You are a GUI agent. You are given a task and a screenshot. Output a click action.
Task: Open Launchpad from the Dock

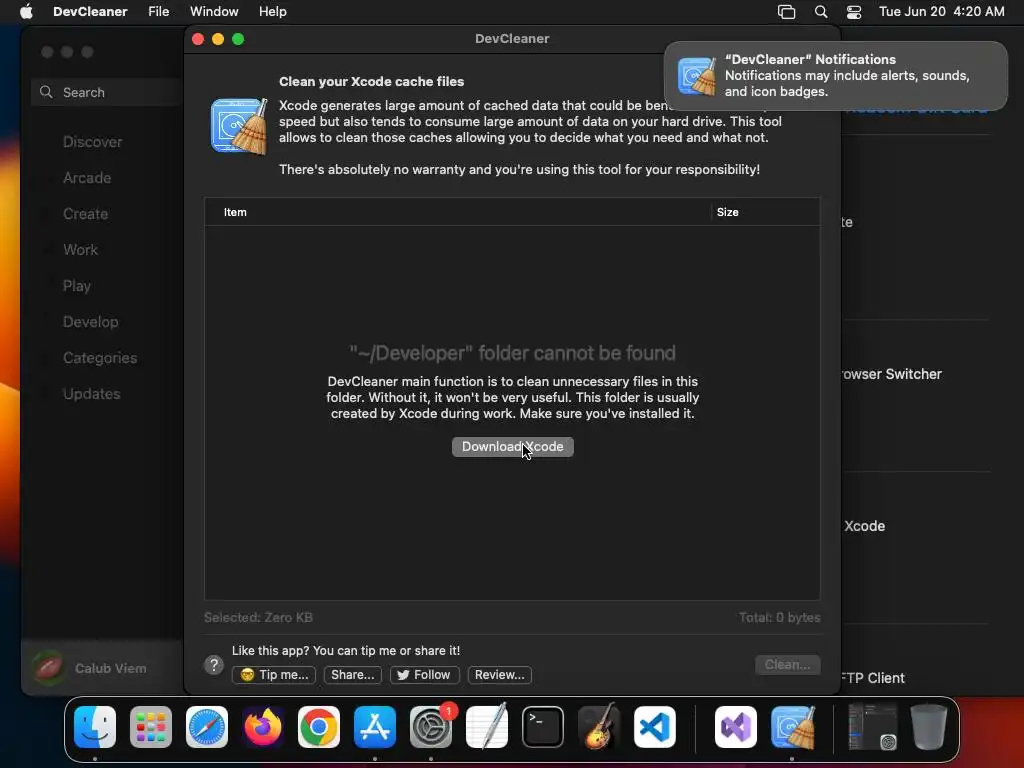click(151, 727)
